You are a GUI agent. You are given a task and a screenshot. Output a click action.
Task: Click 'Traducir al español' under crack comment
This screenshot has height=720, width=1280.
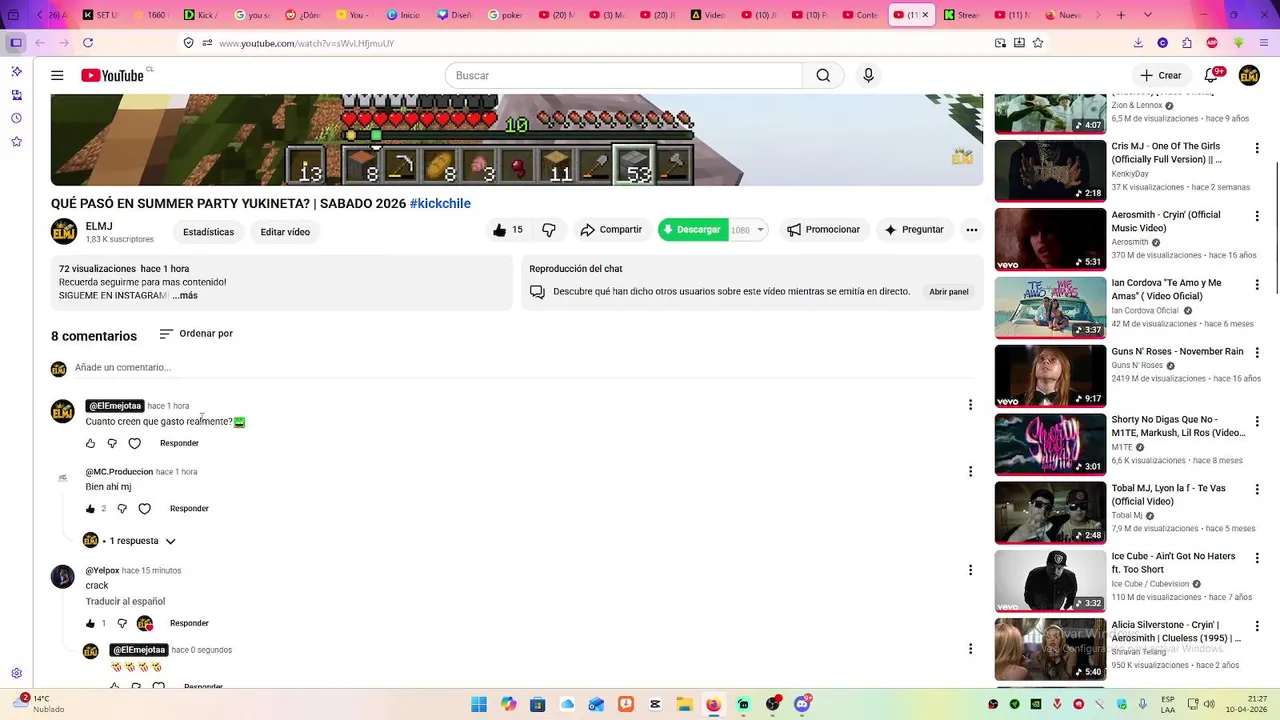125,602
